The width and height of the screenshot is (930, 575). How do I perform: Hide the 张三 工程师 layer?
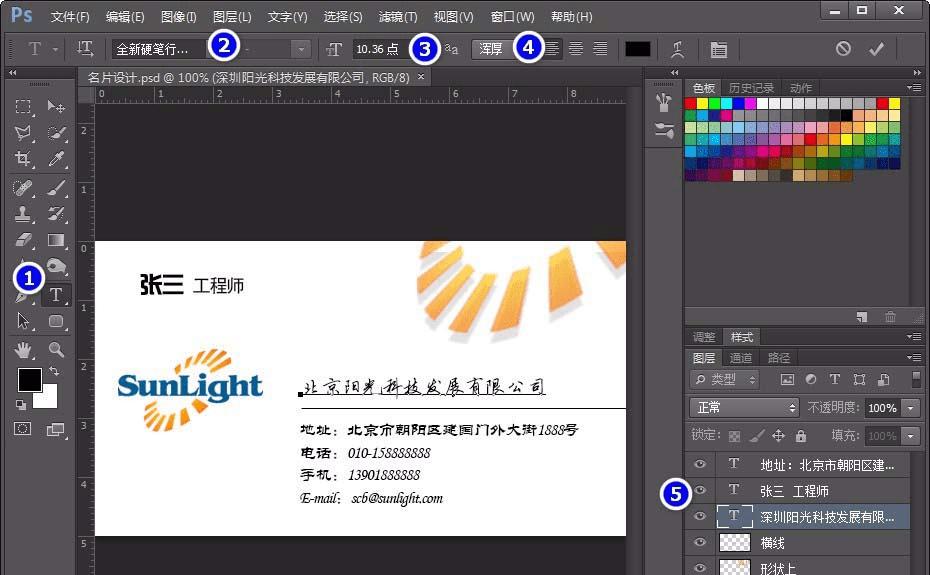pos(700,490)
